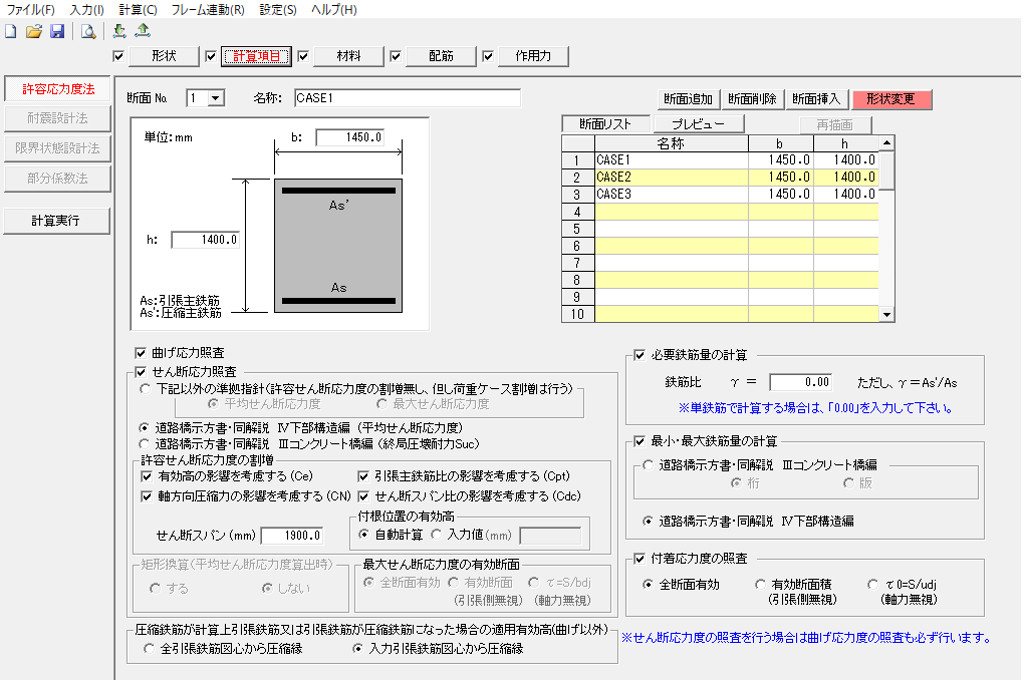This screenshot has width=1024, height=682.
Task: Open the 断面 No. dropdown
Action: pos(216,99)
